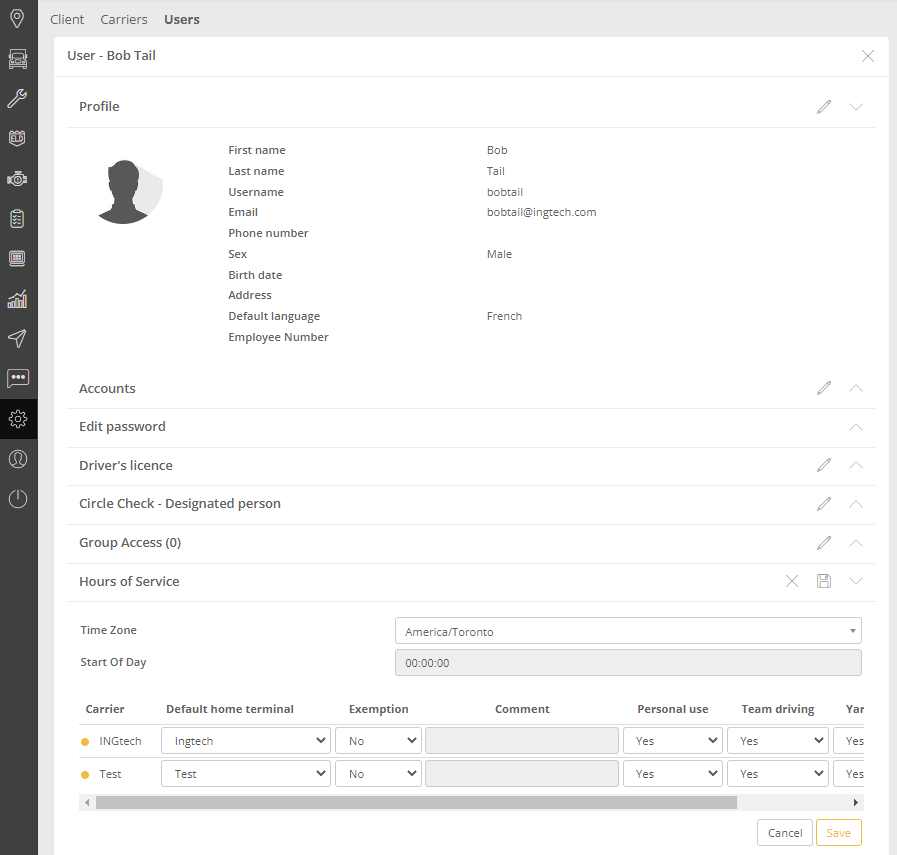Open the chart reports sidebar icon
Image resolution: width=897 pixels, height=855 pixels.
17,299
